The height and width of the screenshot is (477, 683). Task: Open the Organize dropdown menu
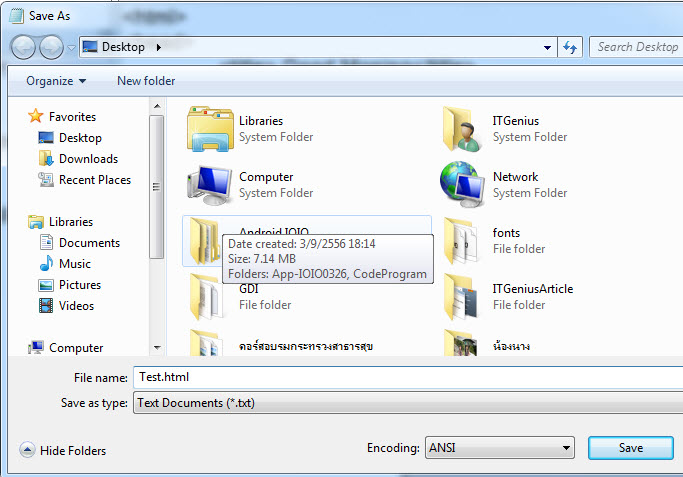pos(56,81)
